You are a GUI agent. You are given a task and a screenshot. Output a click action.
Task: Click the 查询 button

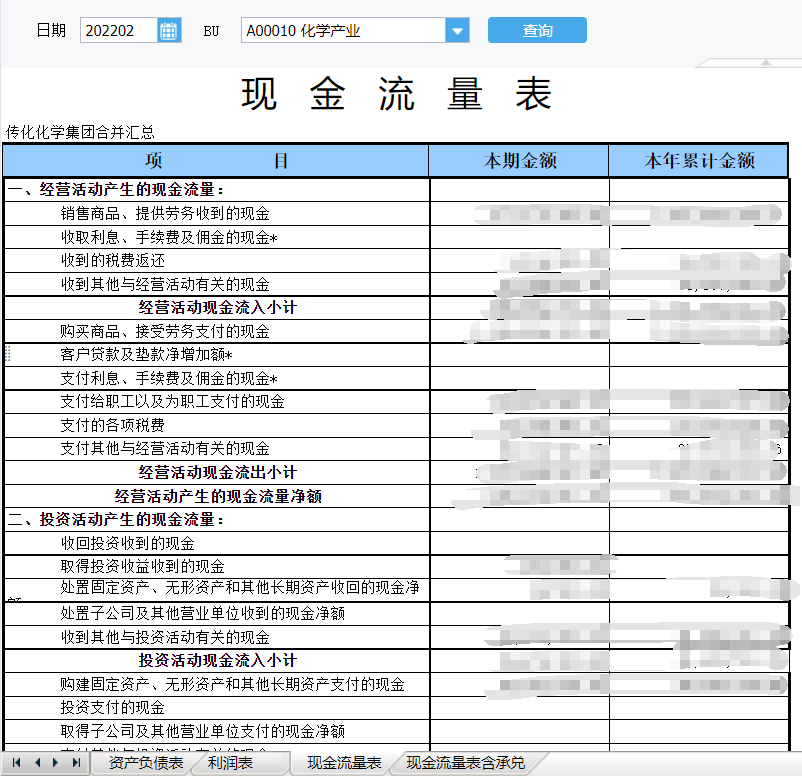[537, 30]
